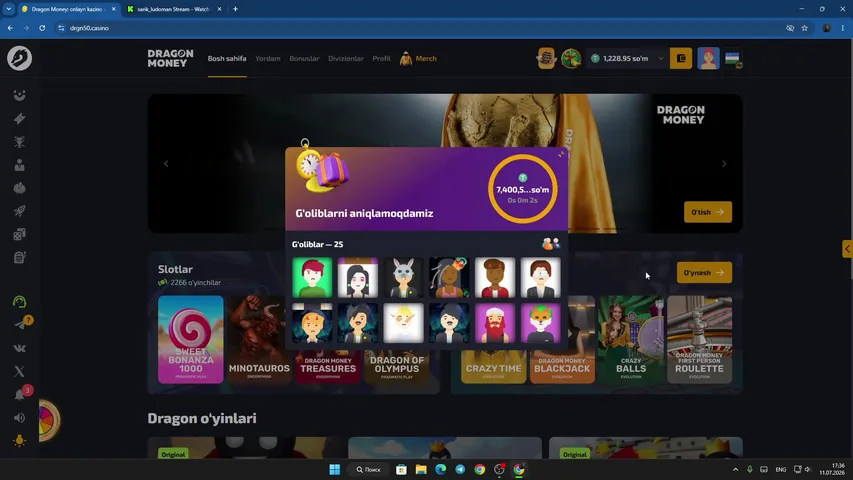Open a new browser tab
This screenshot has width=853, height=480.
point(236,9)
